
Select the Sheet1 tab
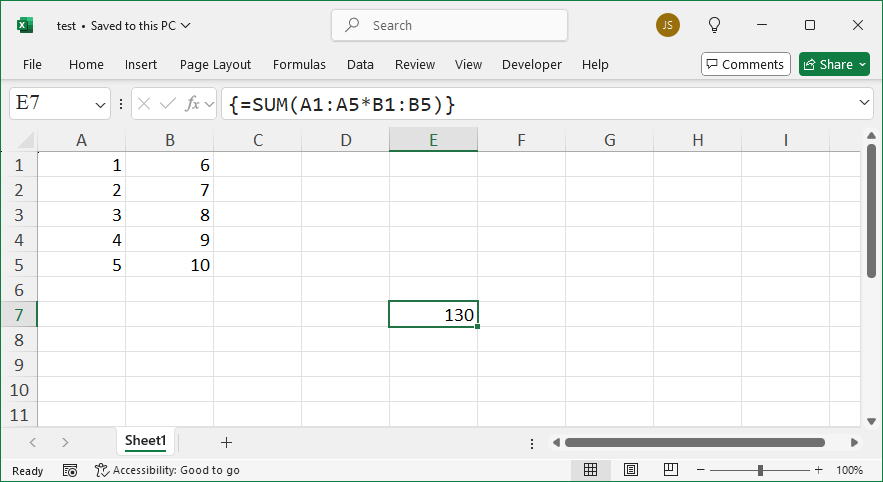(145, 441)
